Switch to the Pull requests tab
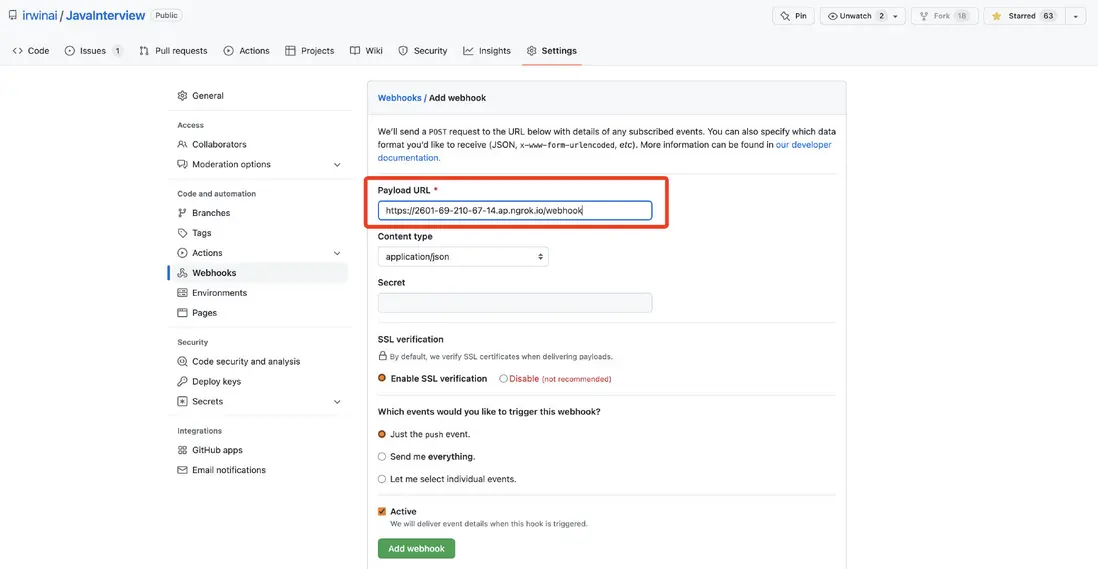This screenshot has width=1098, height=569. (173, 51)
